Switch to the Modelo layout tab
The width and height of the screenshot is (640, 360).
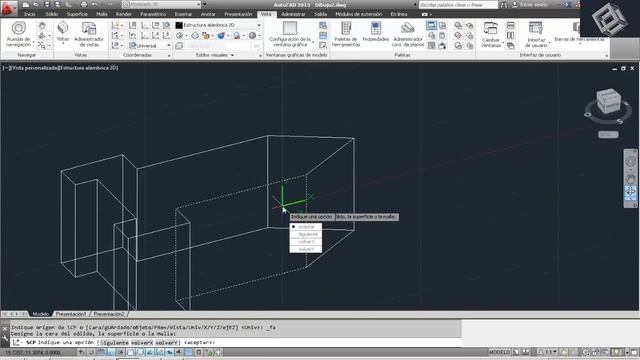click(x=40, y=314)
